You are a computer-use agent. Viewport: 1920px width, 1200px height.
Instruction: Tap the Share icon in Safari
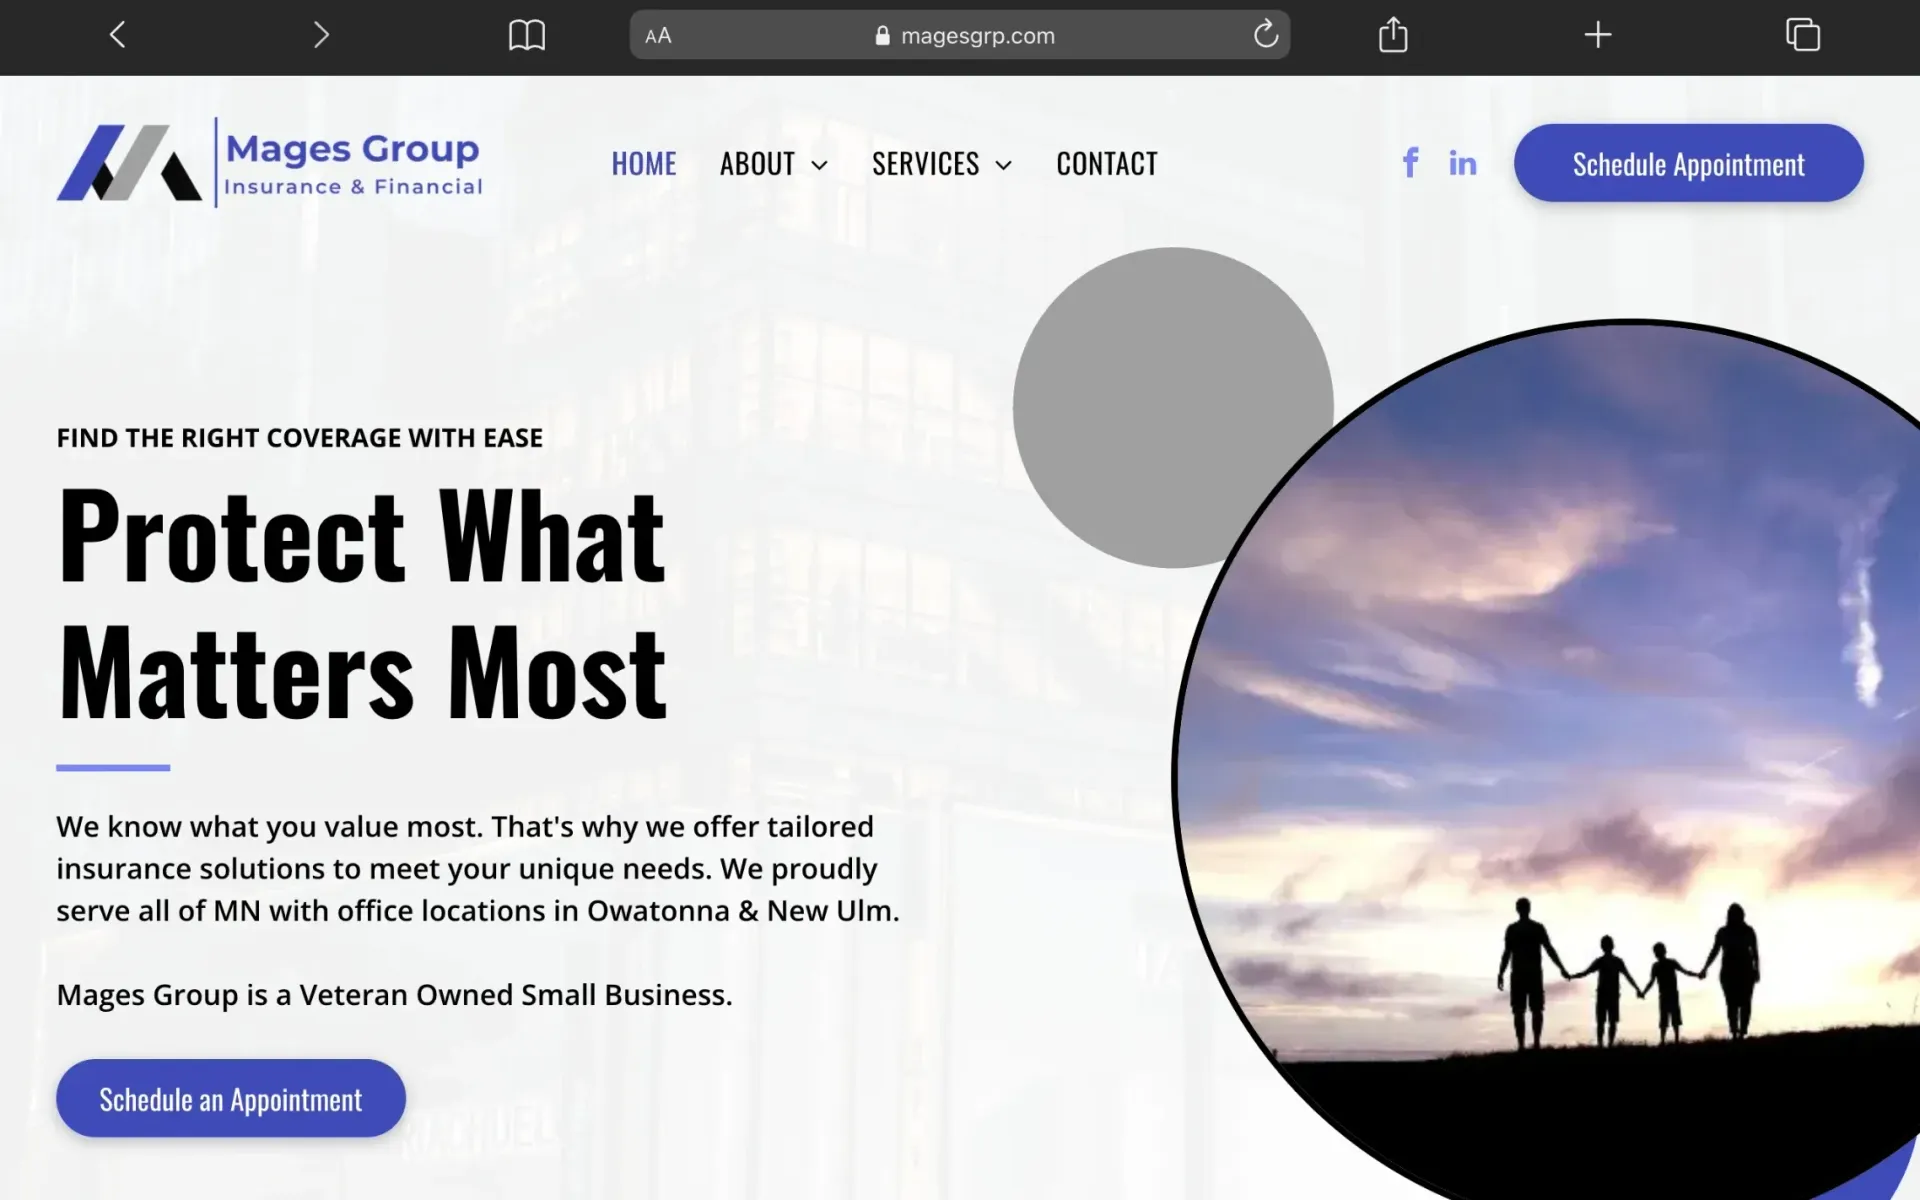[1391, 34]
